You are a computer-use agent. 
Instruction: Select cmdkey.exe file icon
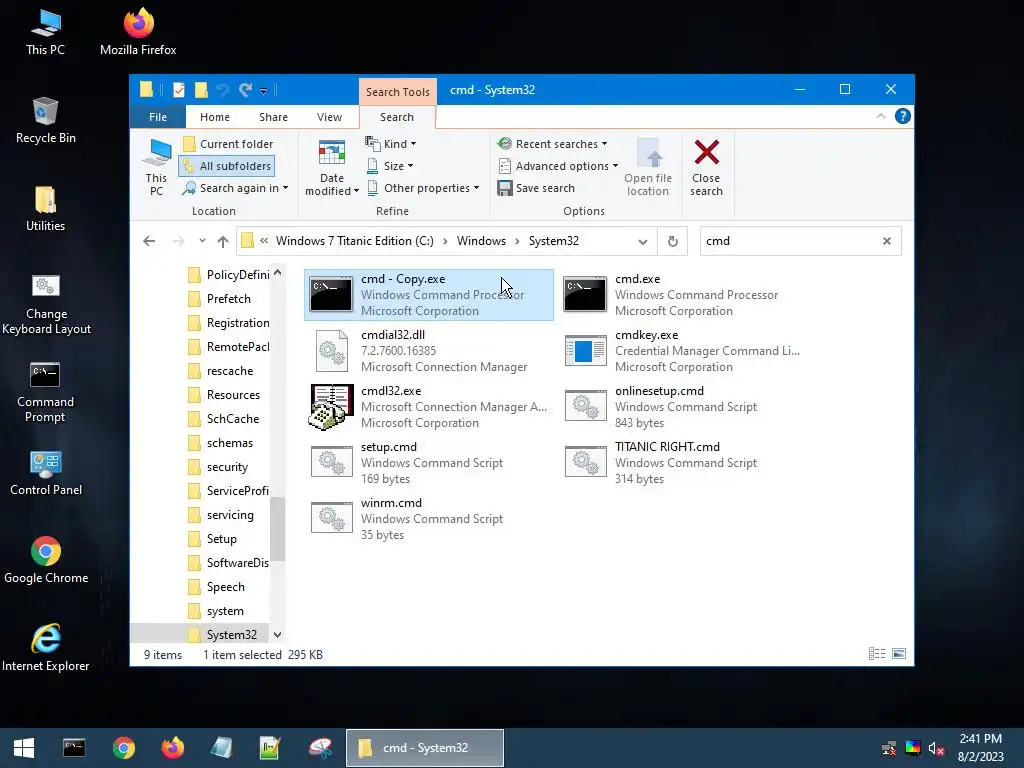click(585, 351)
